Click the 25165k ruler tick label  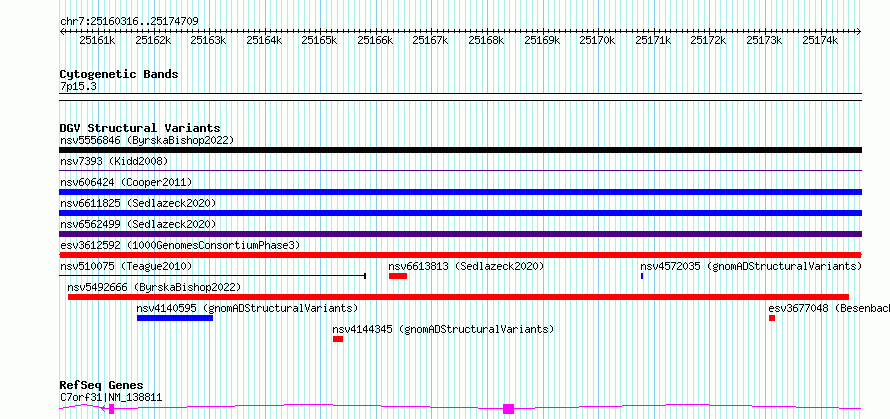[320, 41]
